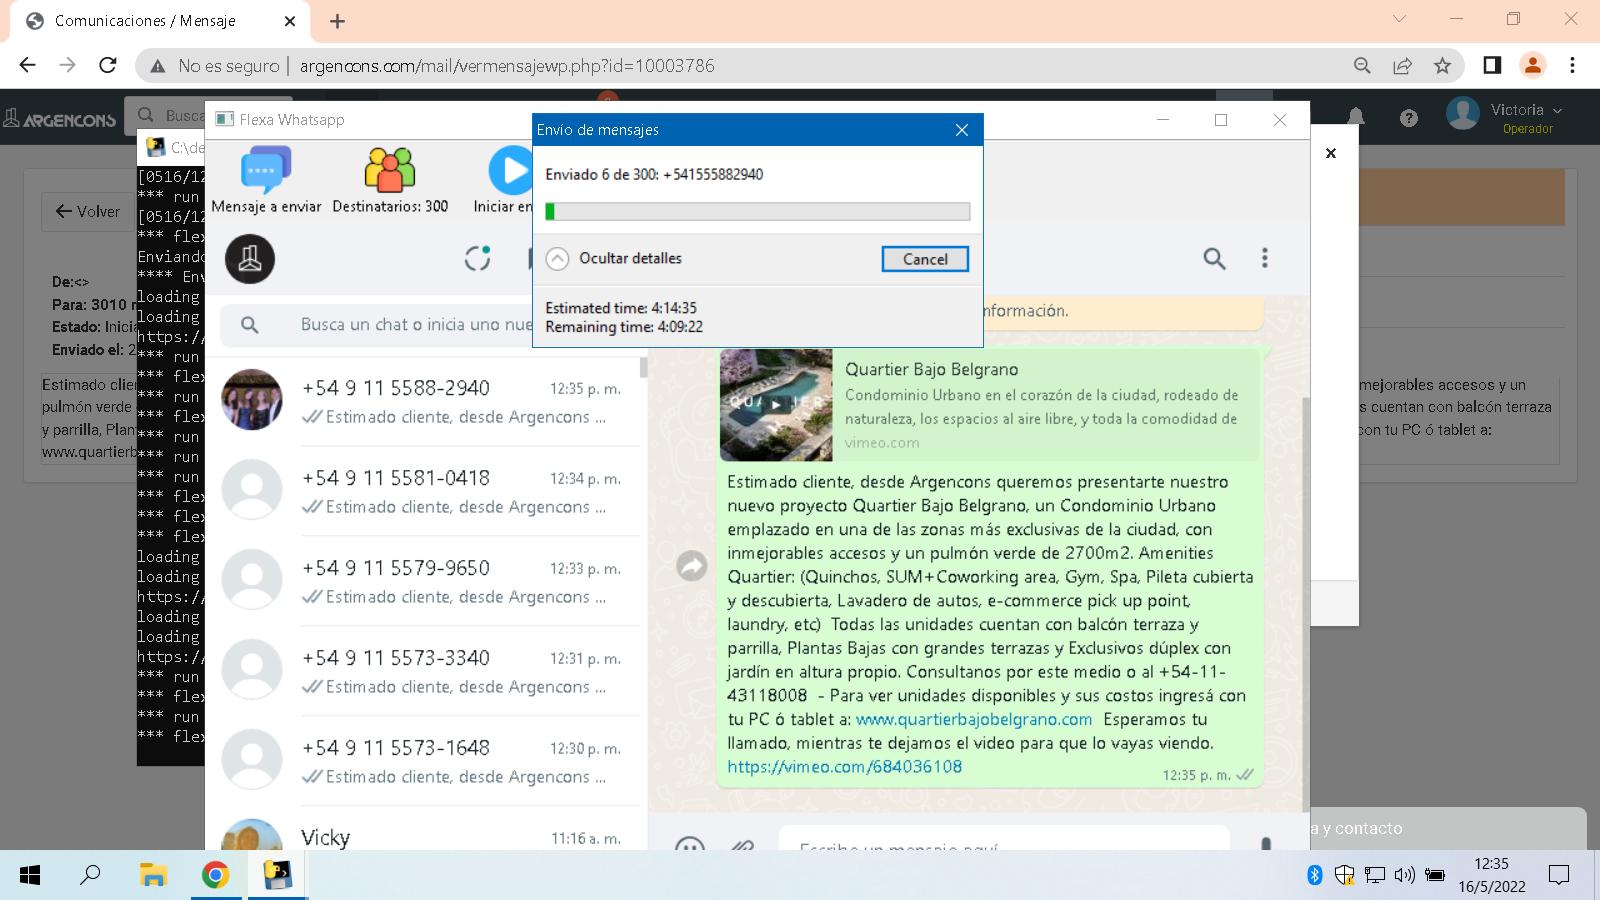Image resolution: width=1600 pixels, height=900 pixels.
Task: Click the sending progress bar
Action: pos(757,211)
